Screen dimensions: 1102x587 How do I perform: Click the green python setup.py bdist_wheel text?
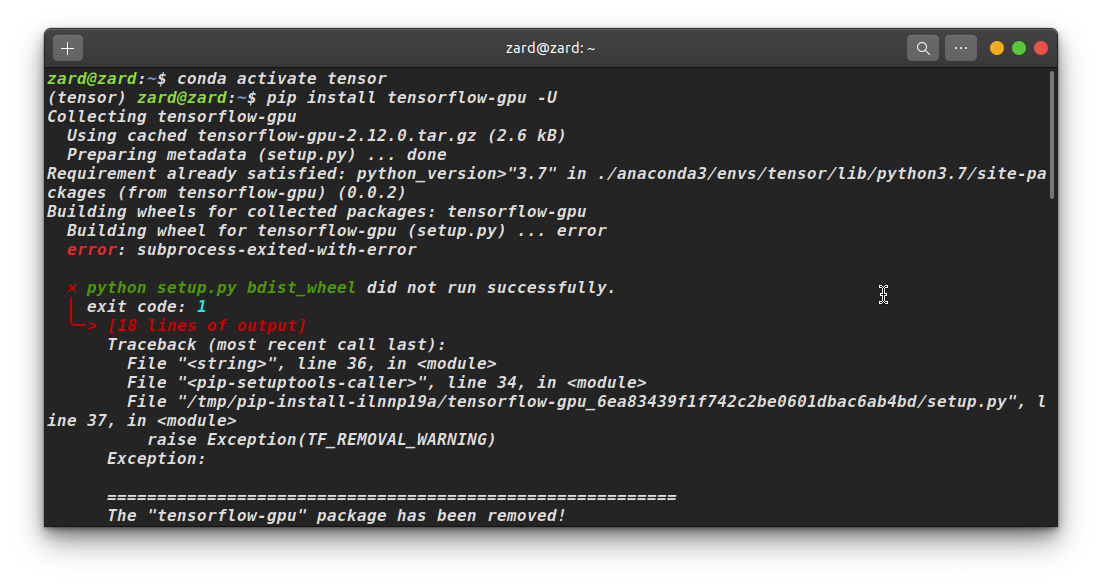pos(221,288)
